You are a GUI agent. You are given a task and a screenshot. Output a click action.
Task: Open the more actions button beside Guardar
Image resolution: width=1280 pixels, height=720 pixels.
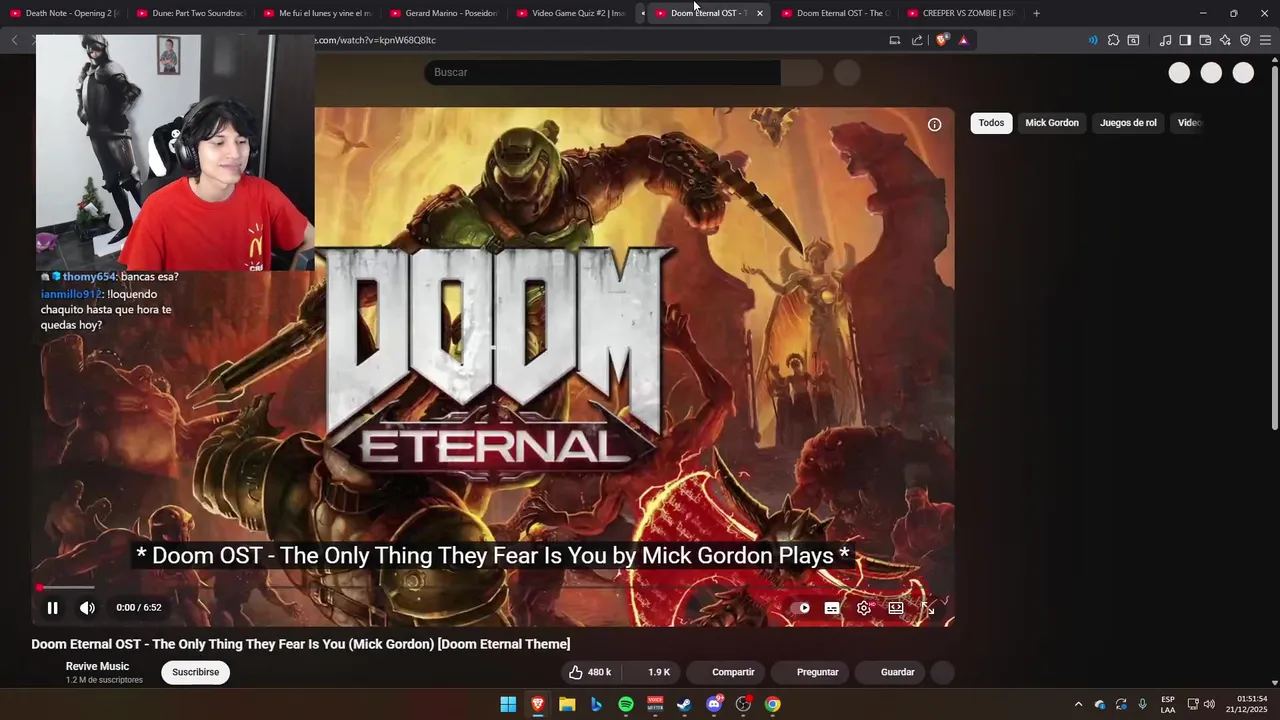[943, 672]
